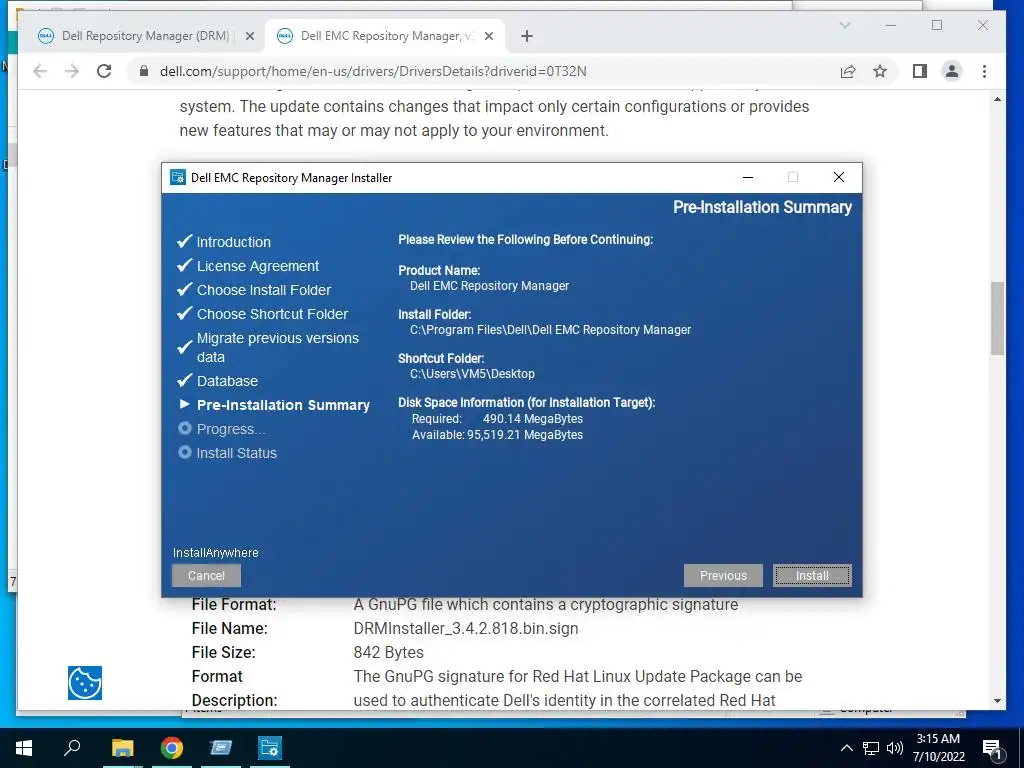The image size is (1024, 768).
Task: Click the Previous button in installer
Action: [x=723, y=575]
